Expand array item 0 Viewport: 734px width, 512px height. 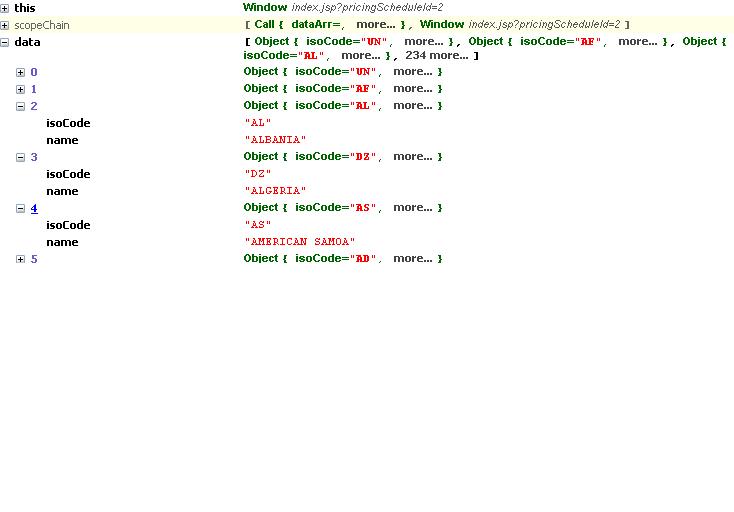point(21,72)
